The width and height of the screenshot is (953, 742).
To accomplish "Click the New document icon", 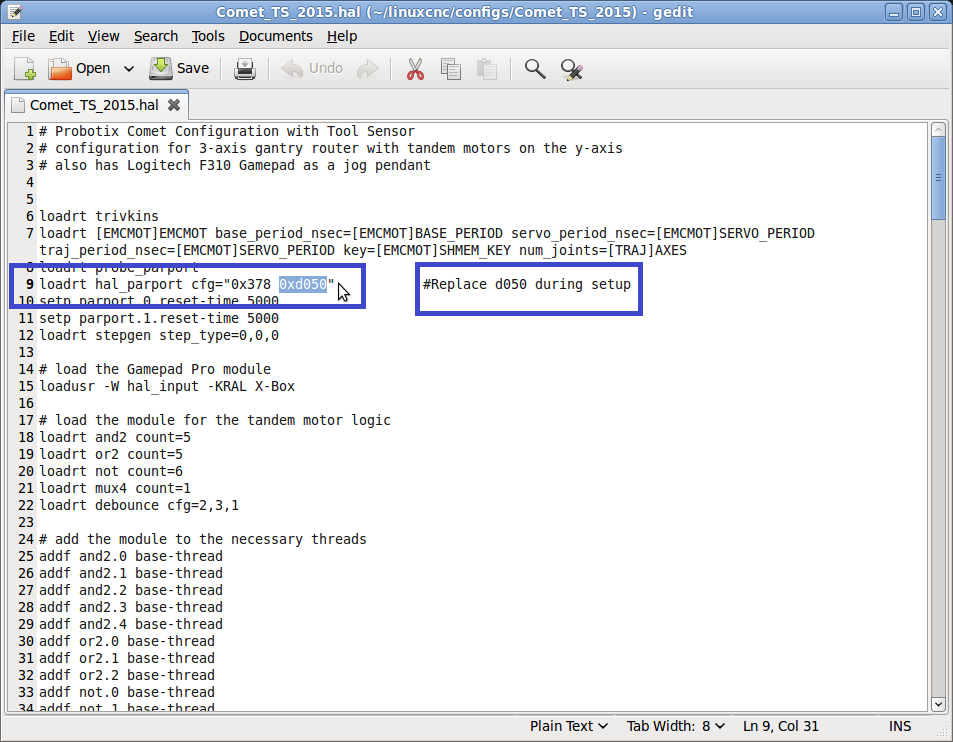I will coord(25,69).
